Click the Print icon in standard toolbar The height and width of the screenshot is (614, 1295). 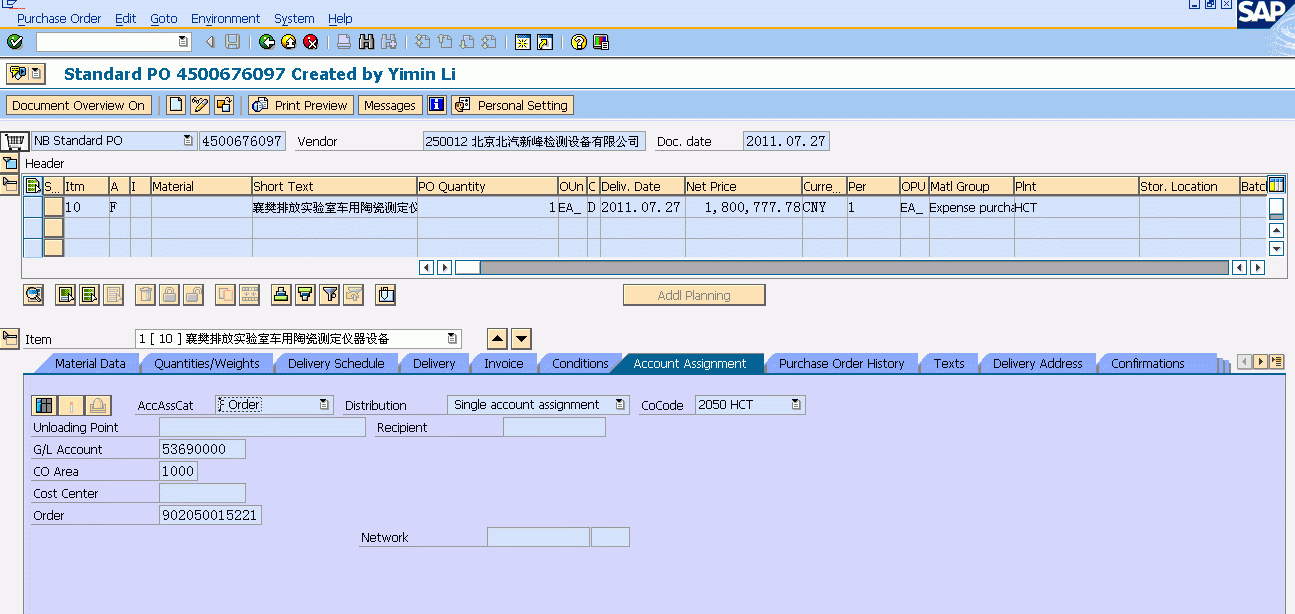coord(344,42)
